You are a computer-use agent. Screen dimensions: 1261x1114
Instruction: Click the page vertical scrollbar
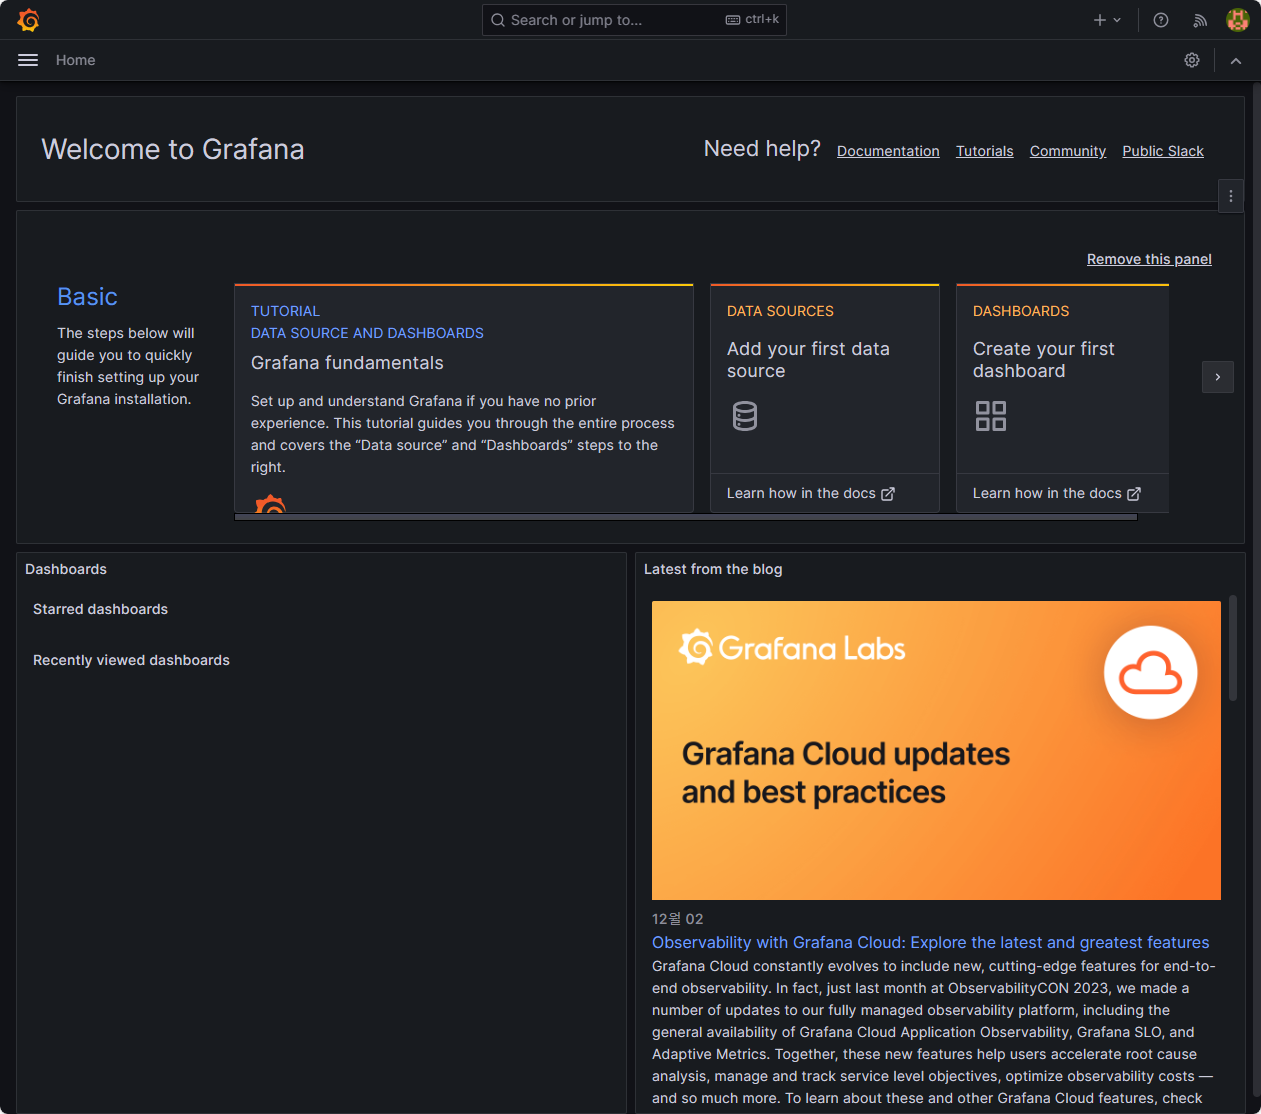click(x=1256, y=590)
